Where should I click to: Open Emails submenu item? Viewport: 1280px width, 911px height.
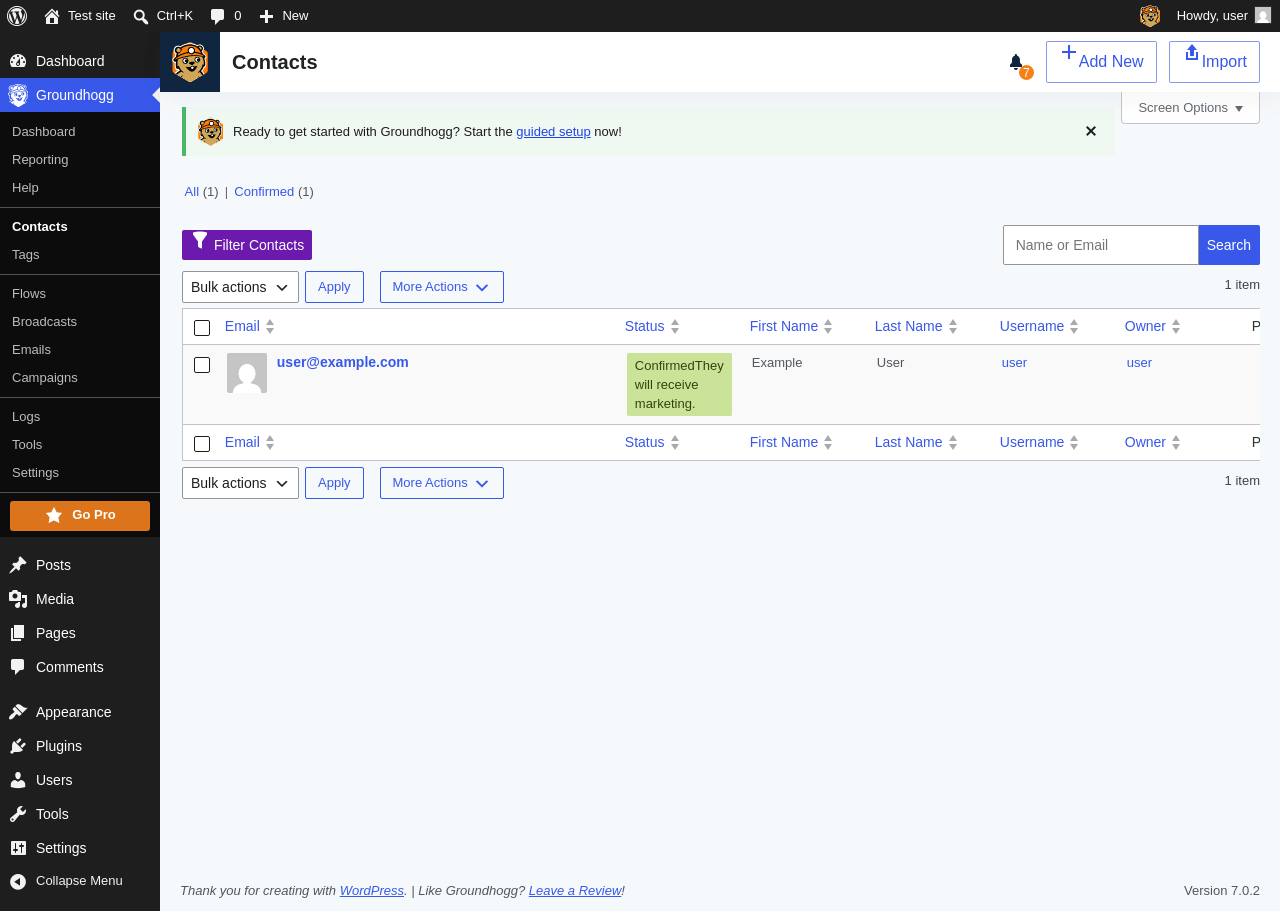click(80, 350)
